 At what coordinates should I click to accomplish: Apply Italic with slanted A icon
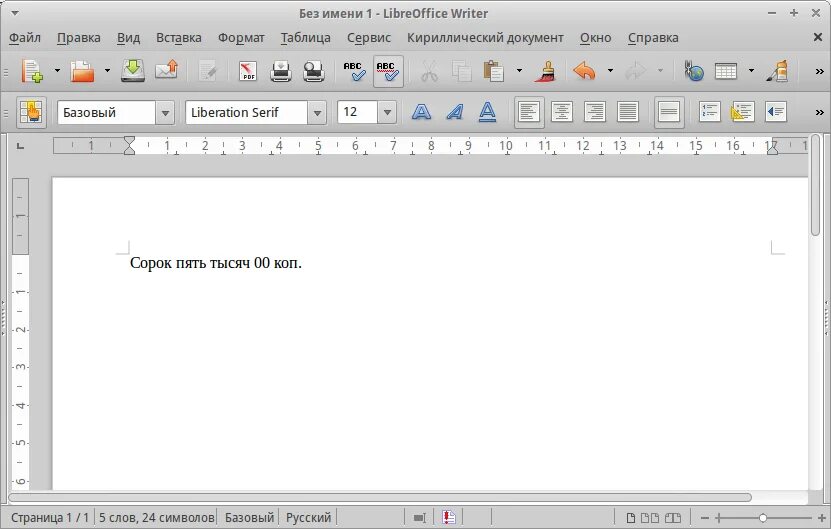pyautogui.click(x=454, y=112)
